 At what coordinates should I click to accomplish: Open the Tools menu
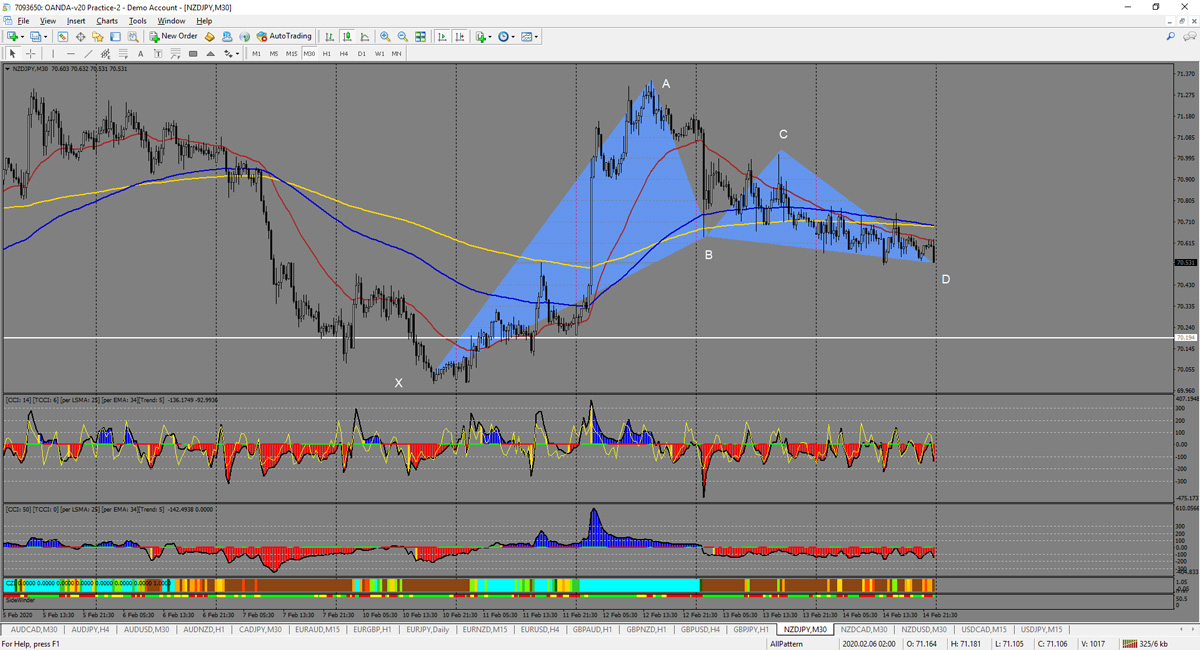138,20
